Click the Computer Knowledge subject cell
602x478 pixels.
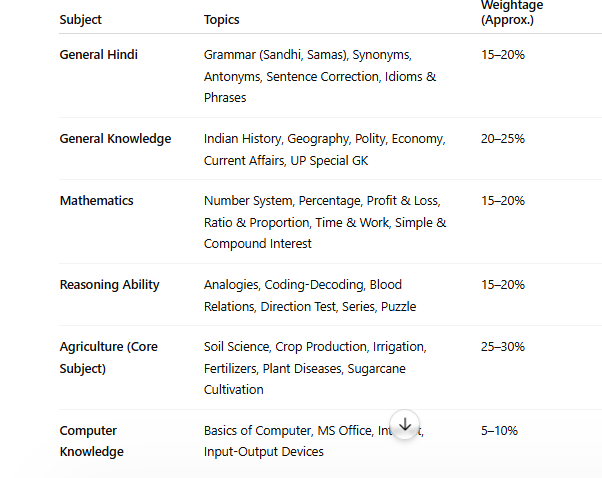coord(92,441)
